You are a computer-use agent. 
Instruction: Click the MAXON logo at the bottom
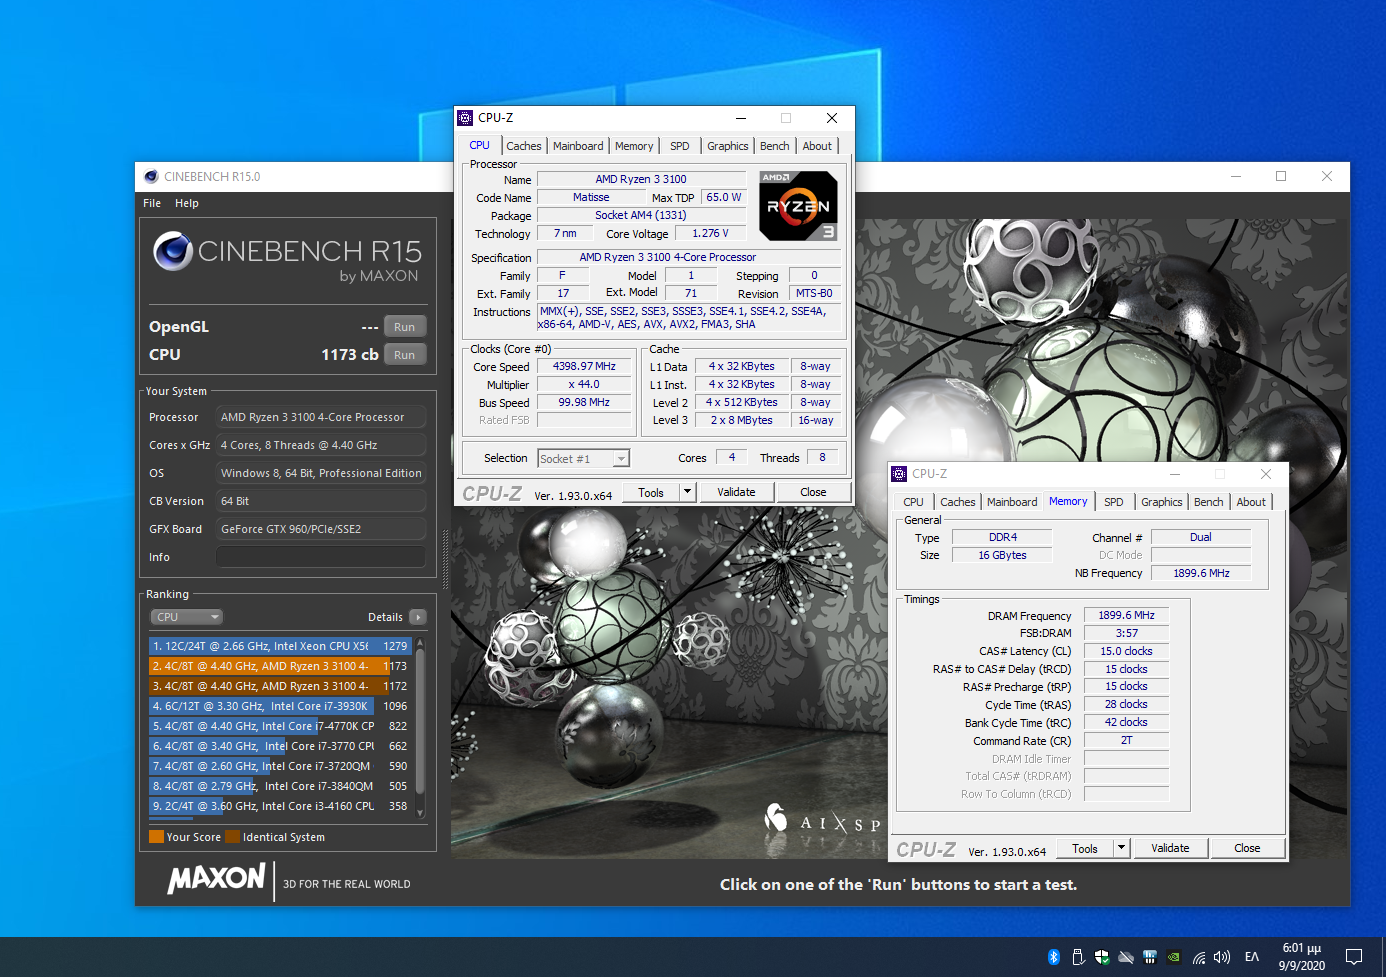217,880
